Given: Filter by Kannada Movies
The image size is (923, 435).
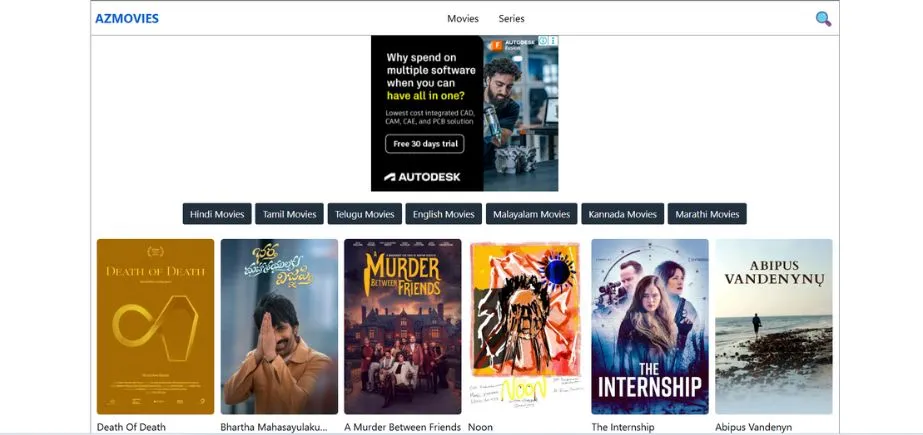Looking at the screenshot, I should coord(623,214).
